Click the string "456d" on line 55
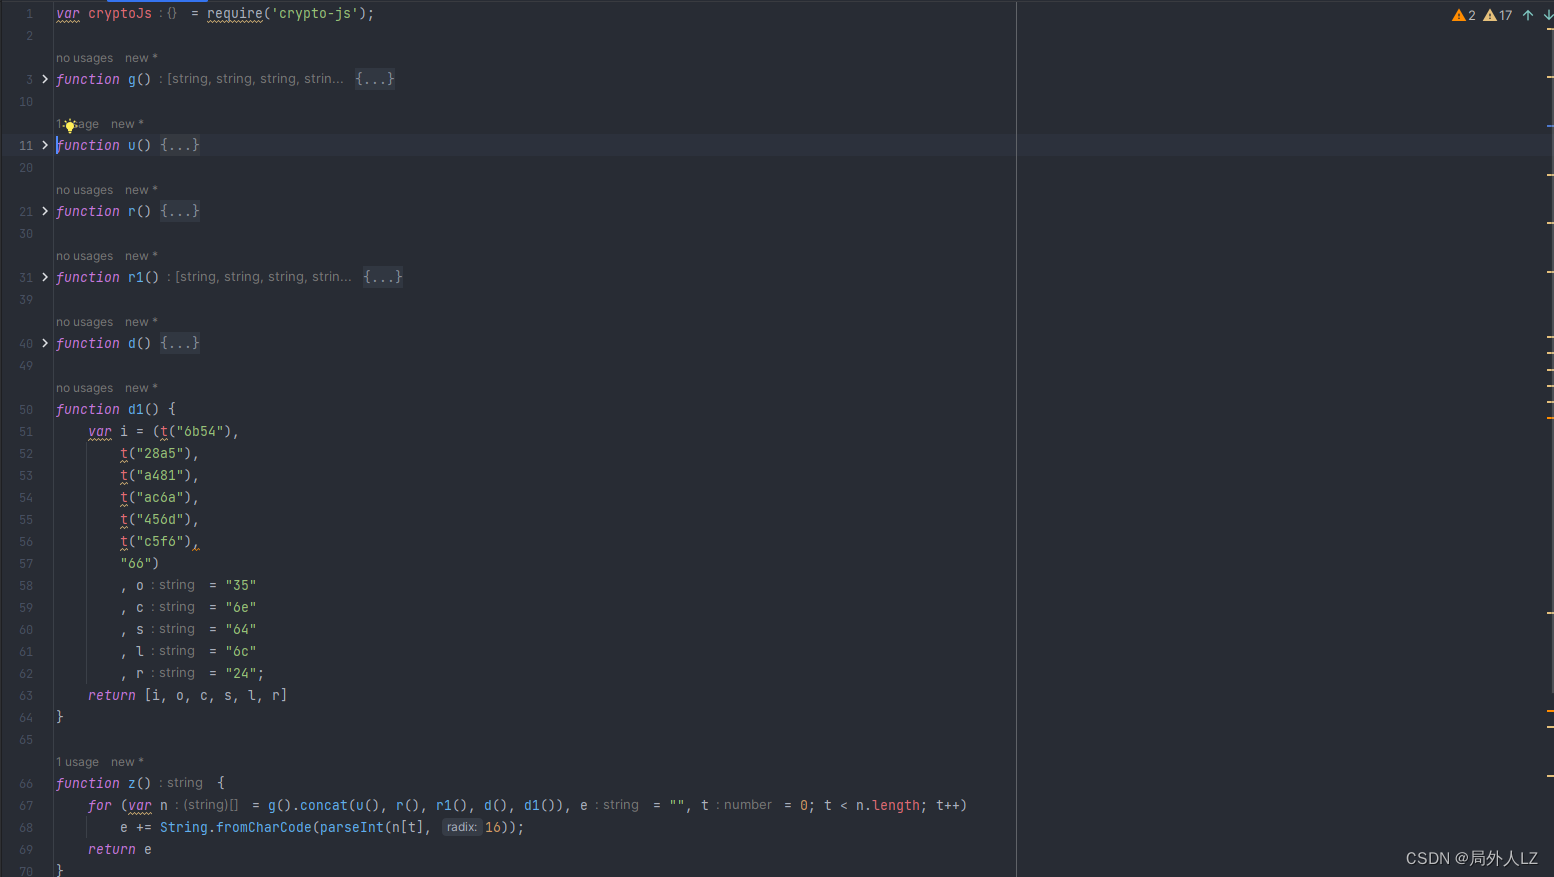The image size is (1554, 877). [x=160, y=519]
